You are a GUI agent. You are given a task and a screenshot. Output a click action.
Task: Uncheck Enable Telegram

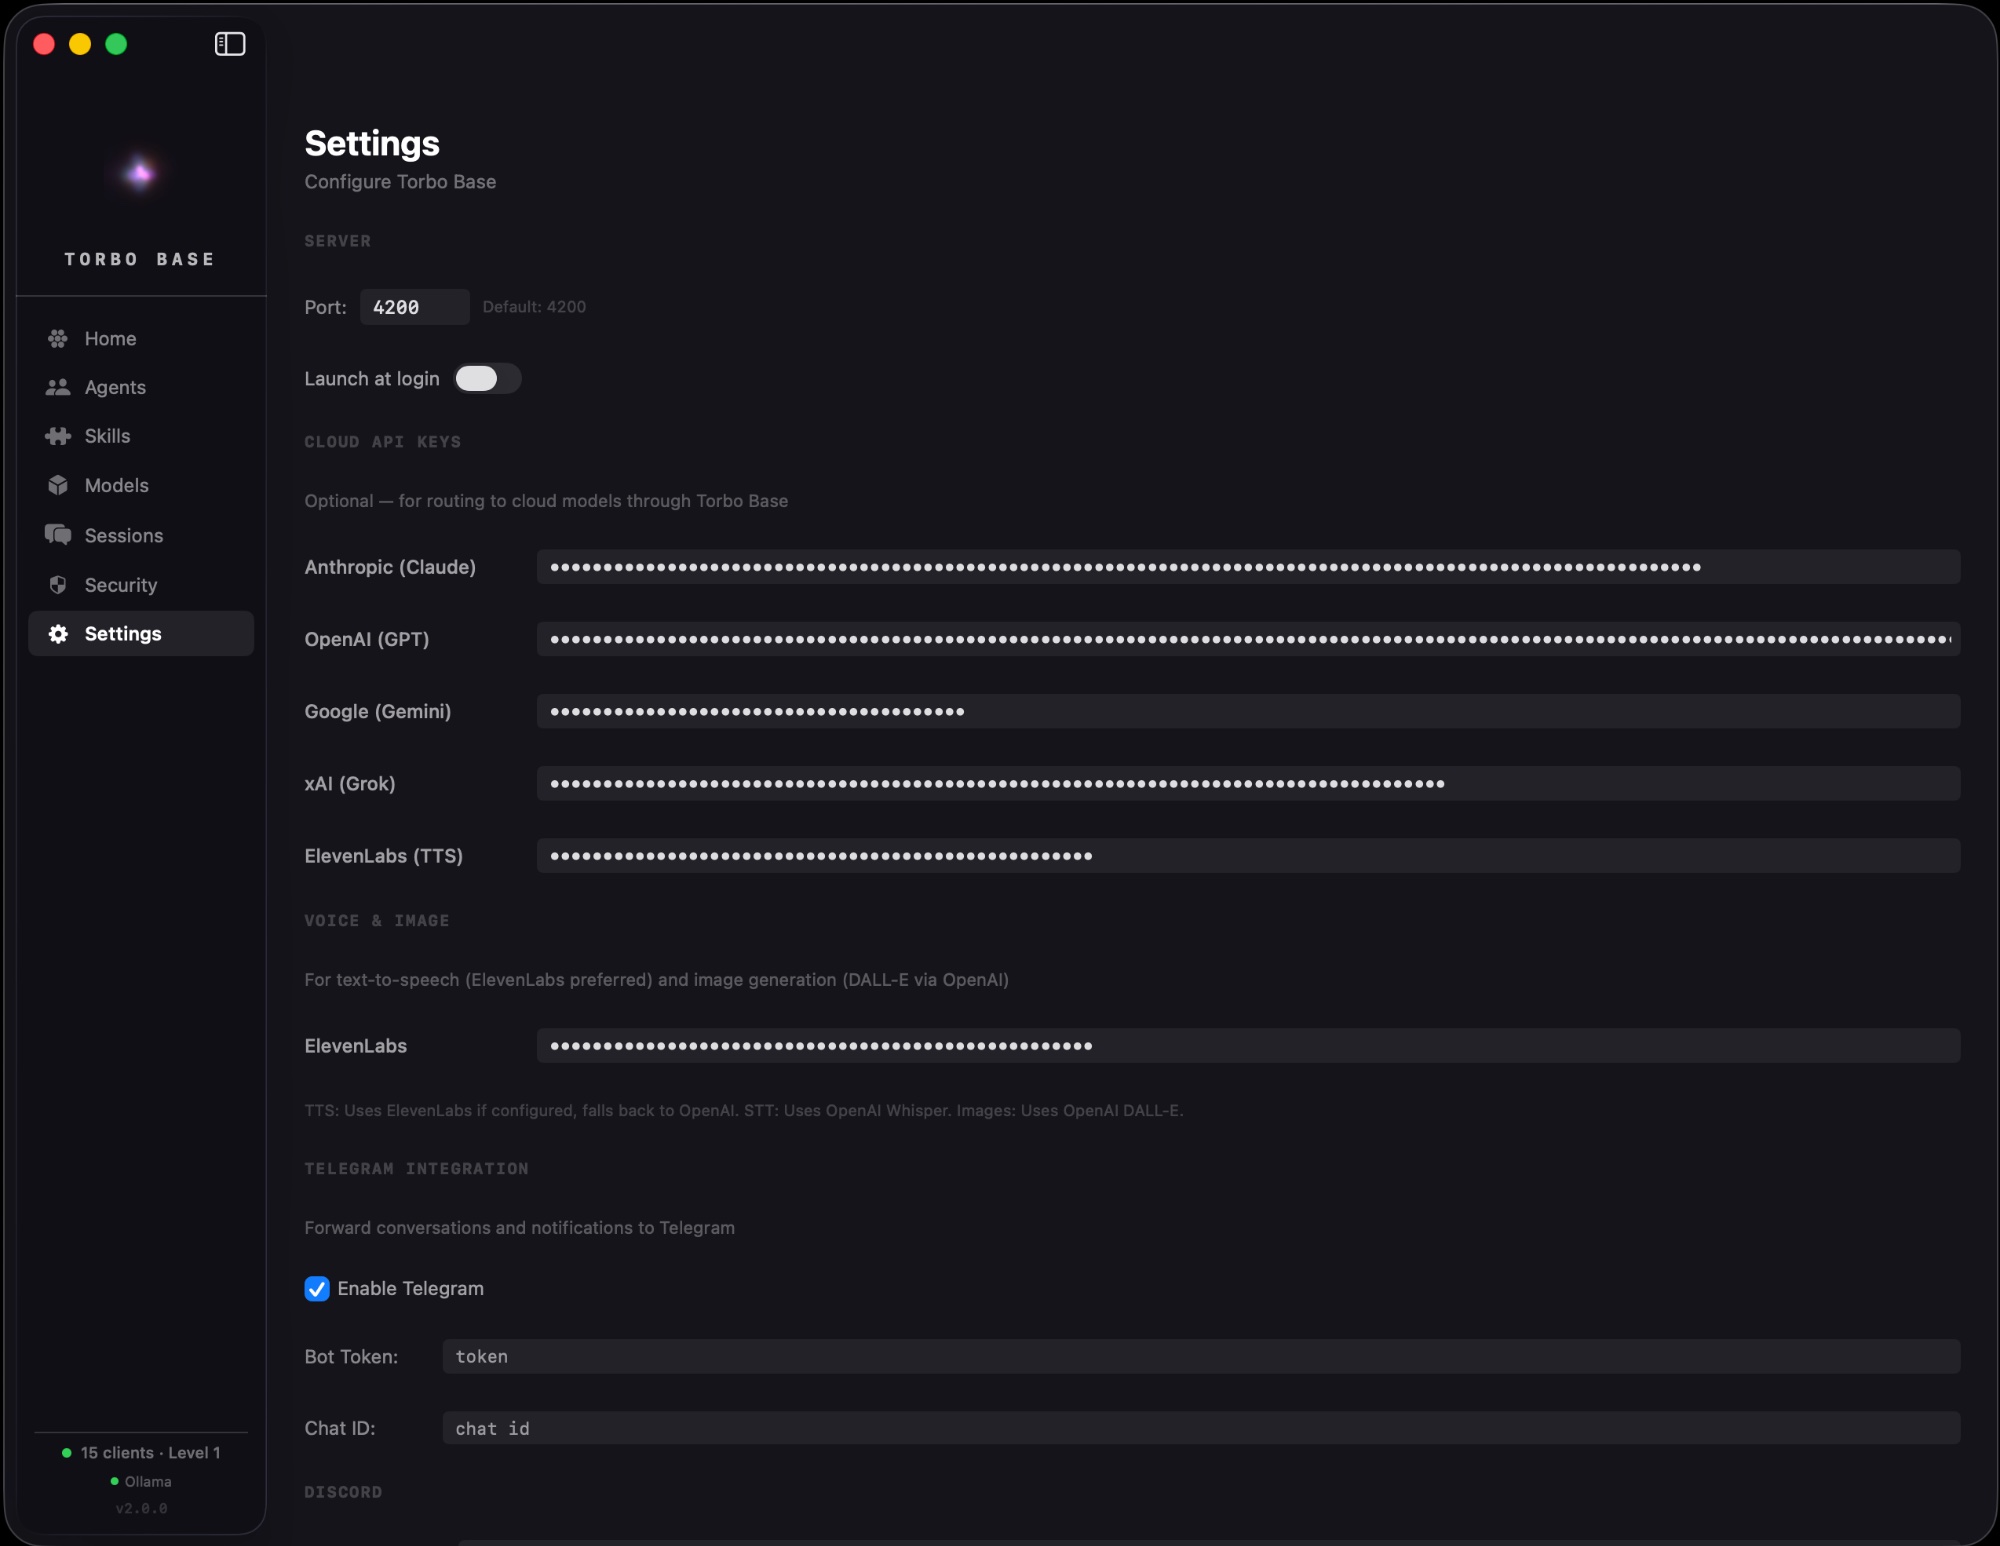pos(317,1289)
